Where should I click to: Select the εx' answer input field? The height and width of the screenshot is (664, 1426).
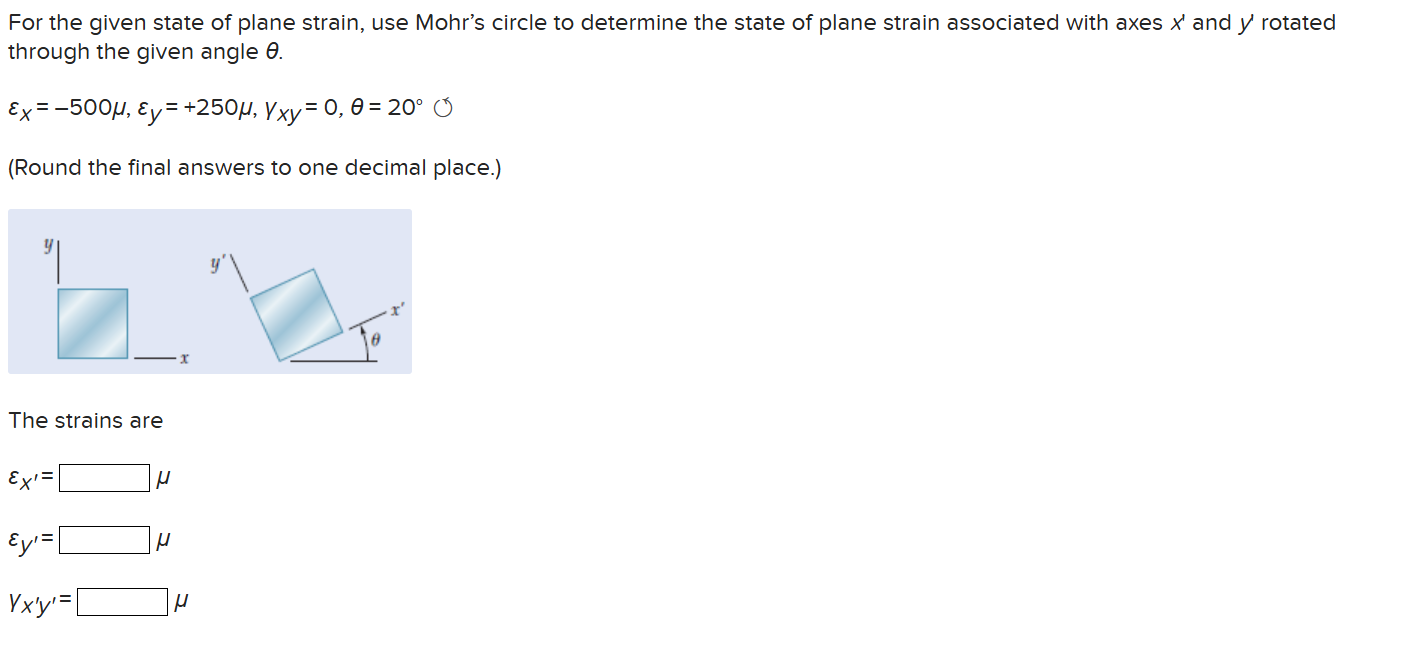click(x=103, y=478)
